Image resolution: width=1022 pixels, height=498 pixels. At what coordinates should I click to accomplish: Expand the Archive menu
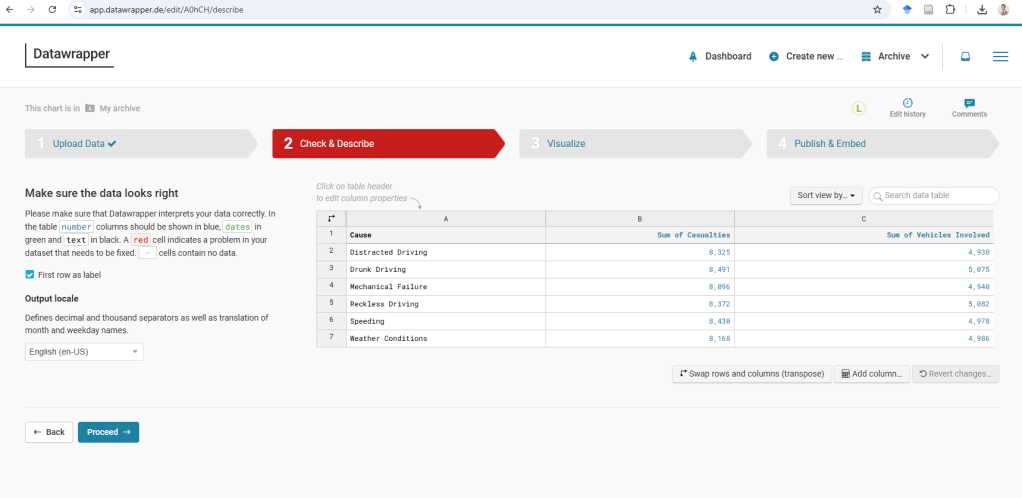[895, 57]
